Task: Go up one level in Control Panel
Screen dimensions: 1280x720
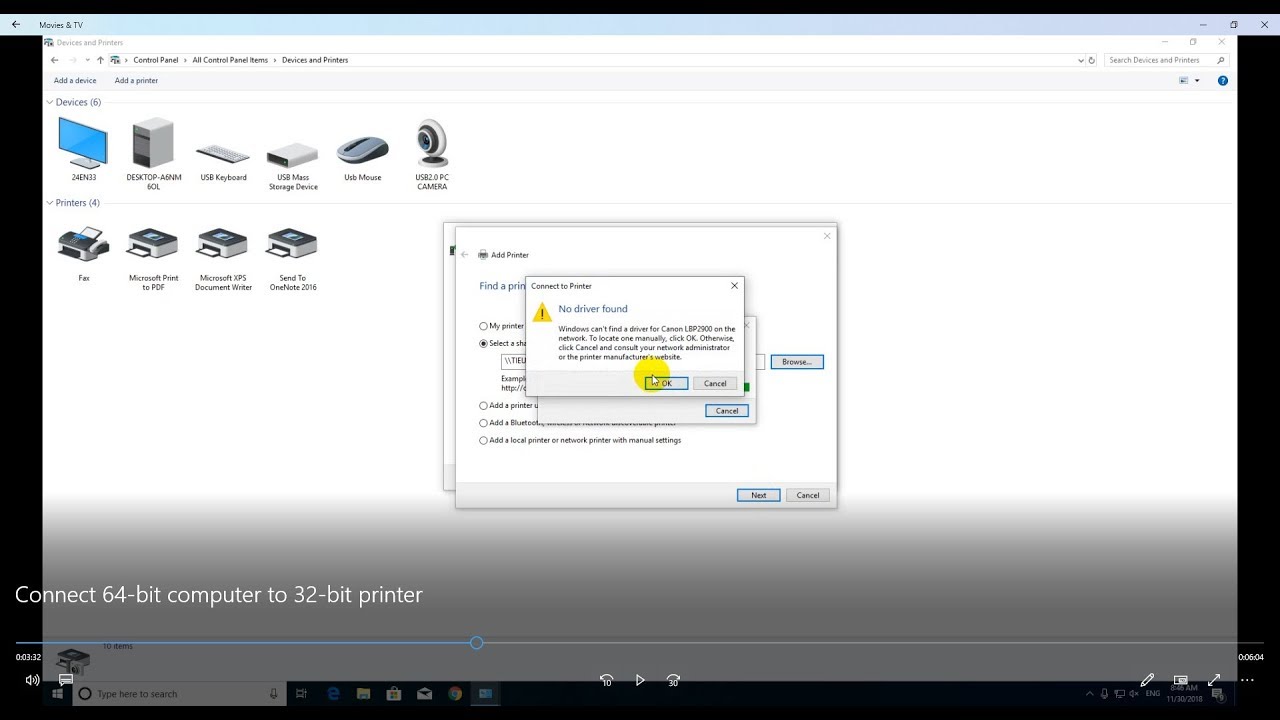Action: coord(100,60)
